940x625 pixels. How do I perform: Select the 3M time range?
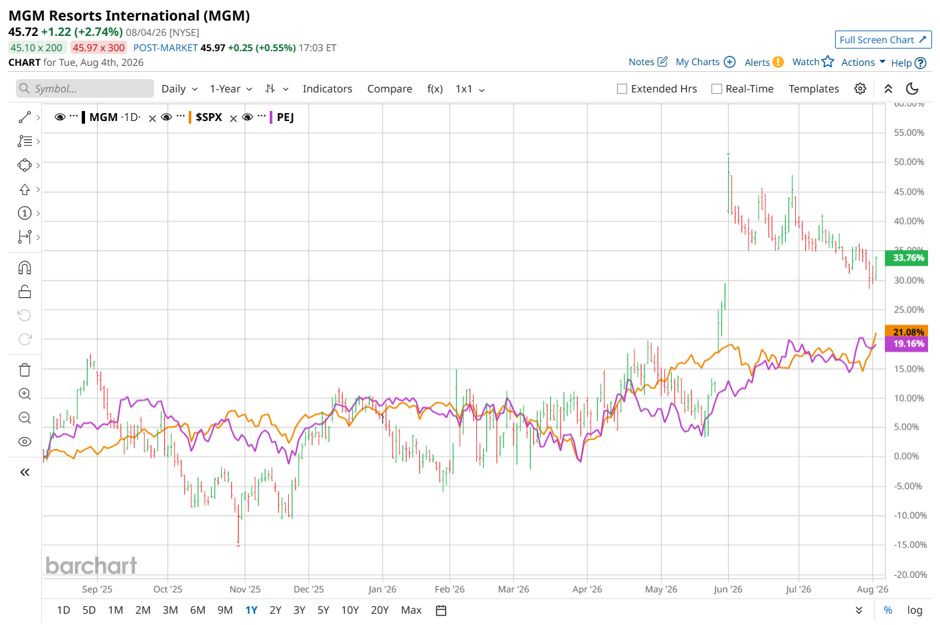click(170, 610)
